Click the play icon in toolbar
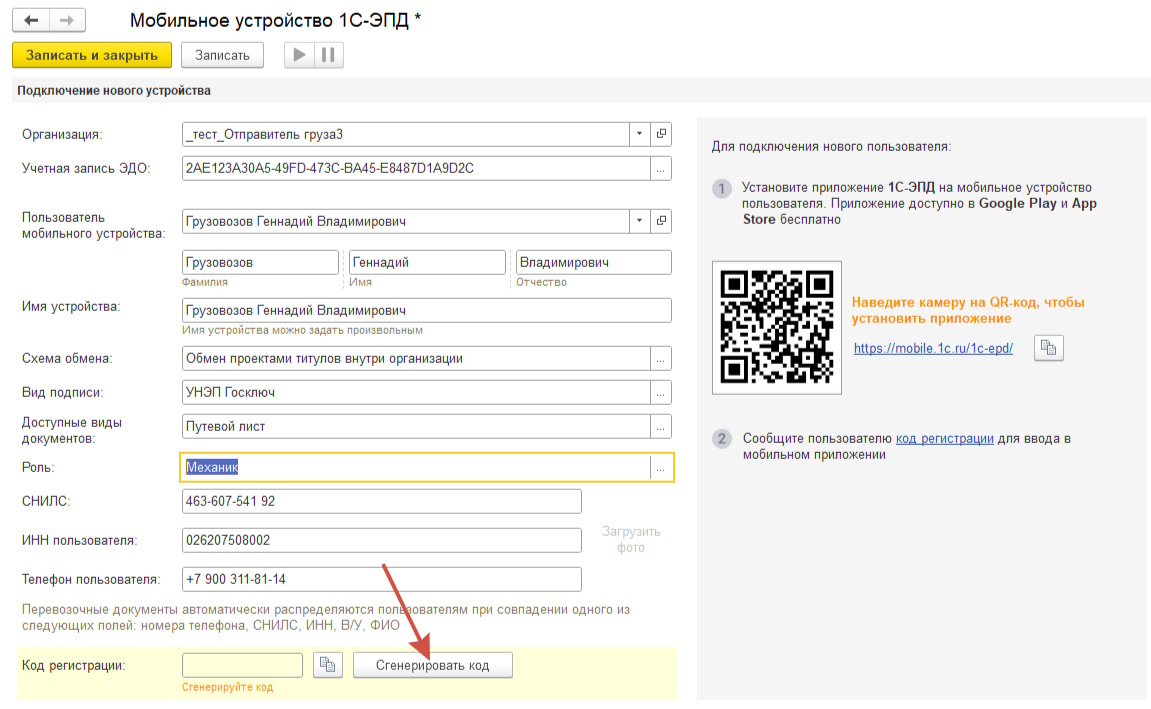This screenshot has width=1151, height=709. click(x=299, y=55)
